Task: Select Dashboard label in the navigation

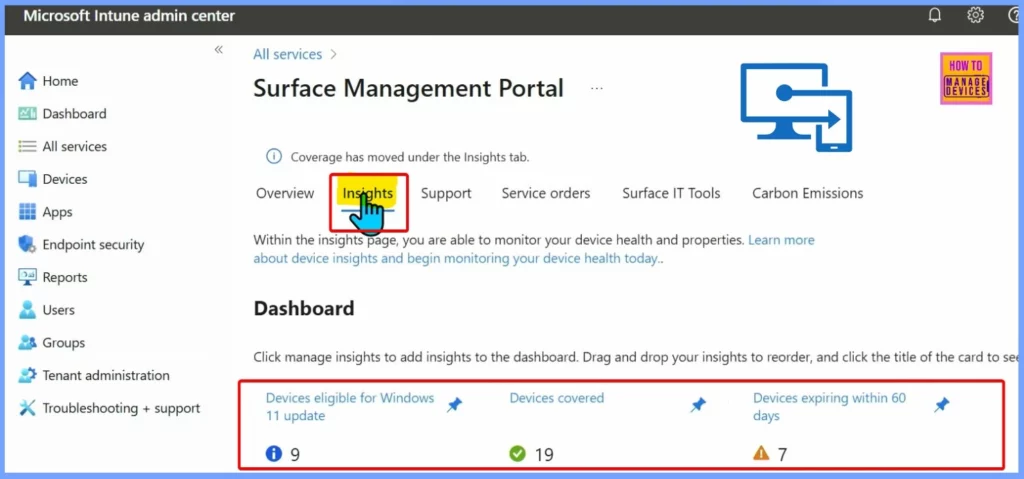Action: tap(74, 114)
